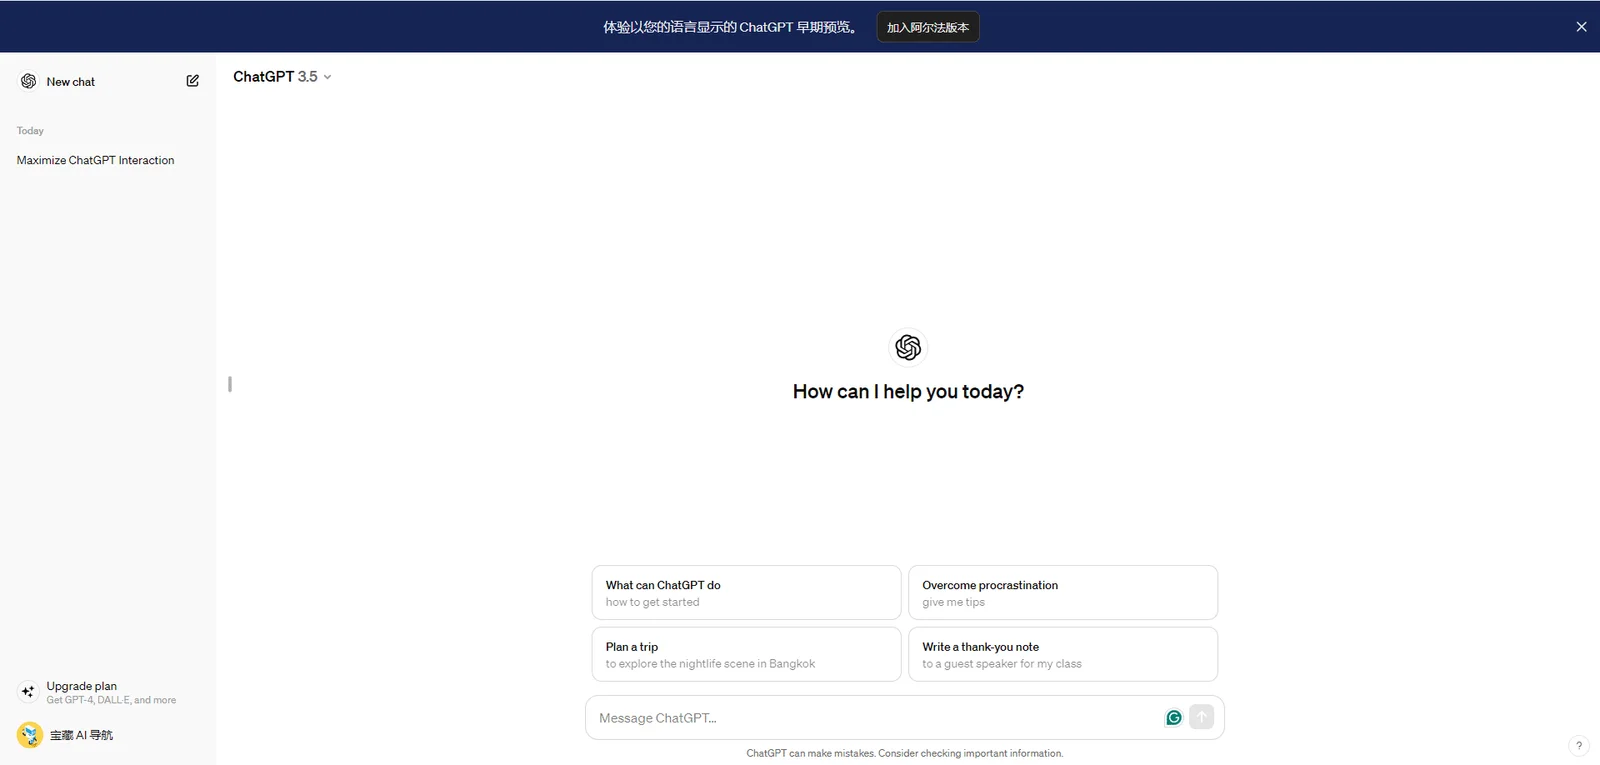Click the ChatGPT logo beside New chat
This screenshot has height=765, width=1600.
pyautogui.click(x=28, y=81)
